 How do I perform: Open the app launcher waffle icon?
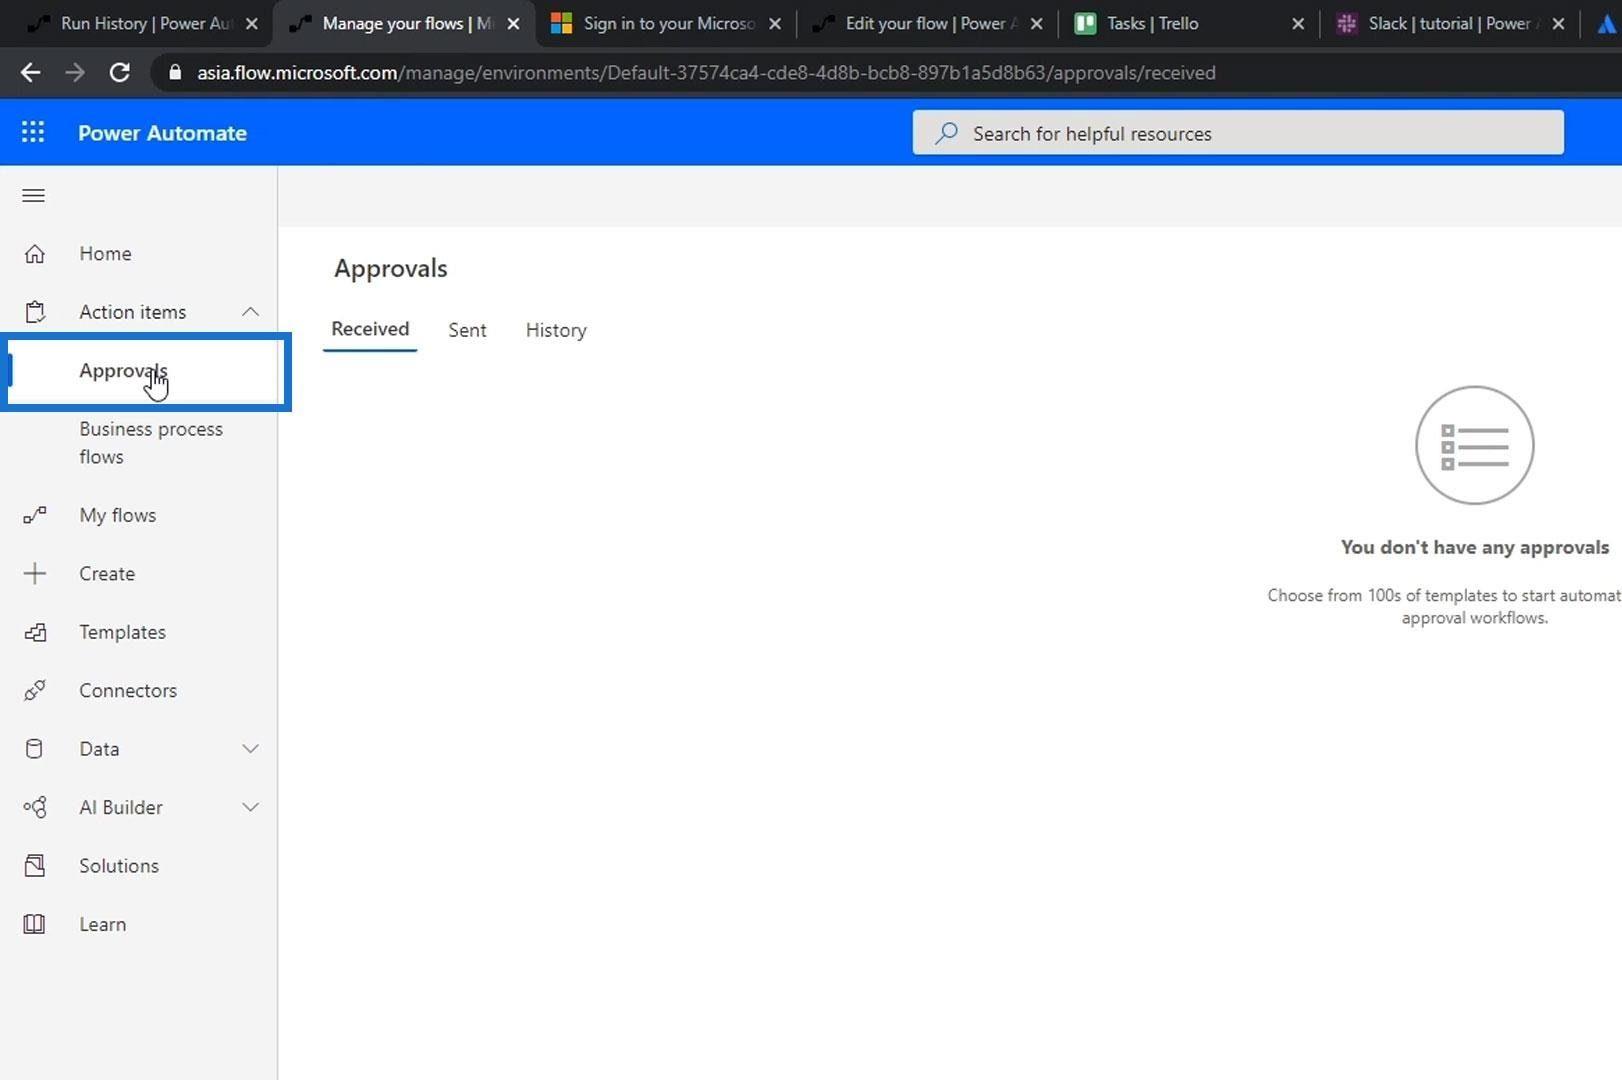coord(33,132)
